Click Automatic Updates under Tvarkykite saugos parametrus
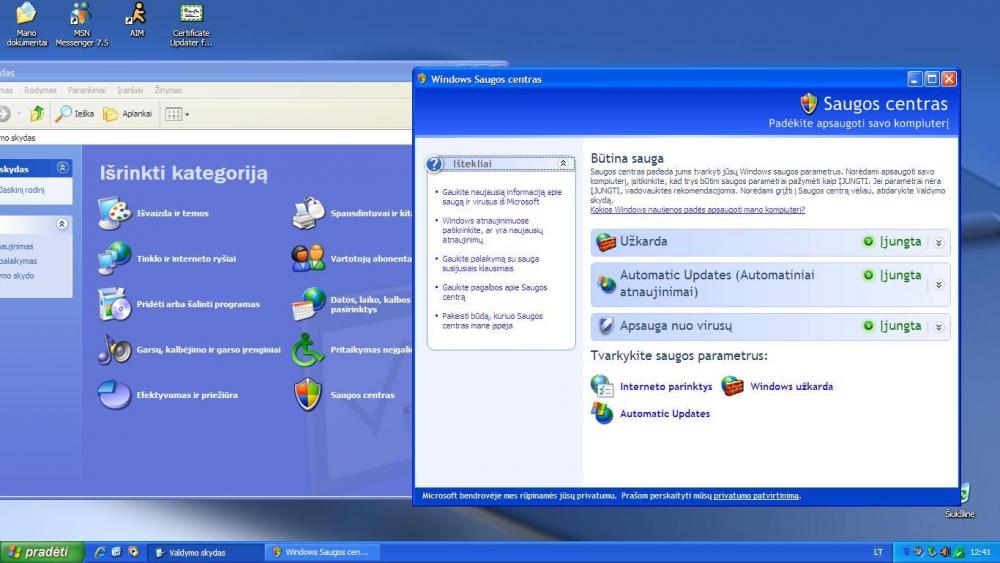 [x=664, y=413]
